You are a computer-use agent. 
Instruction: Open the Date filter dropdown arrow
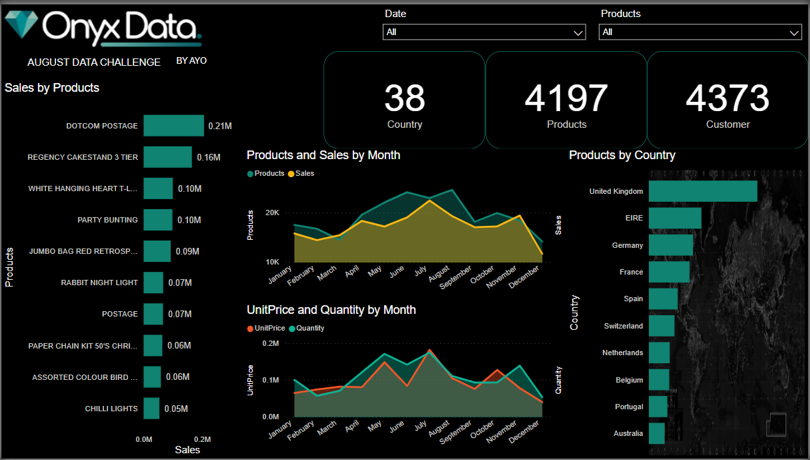point(578,33)
